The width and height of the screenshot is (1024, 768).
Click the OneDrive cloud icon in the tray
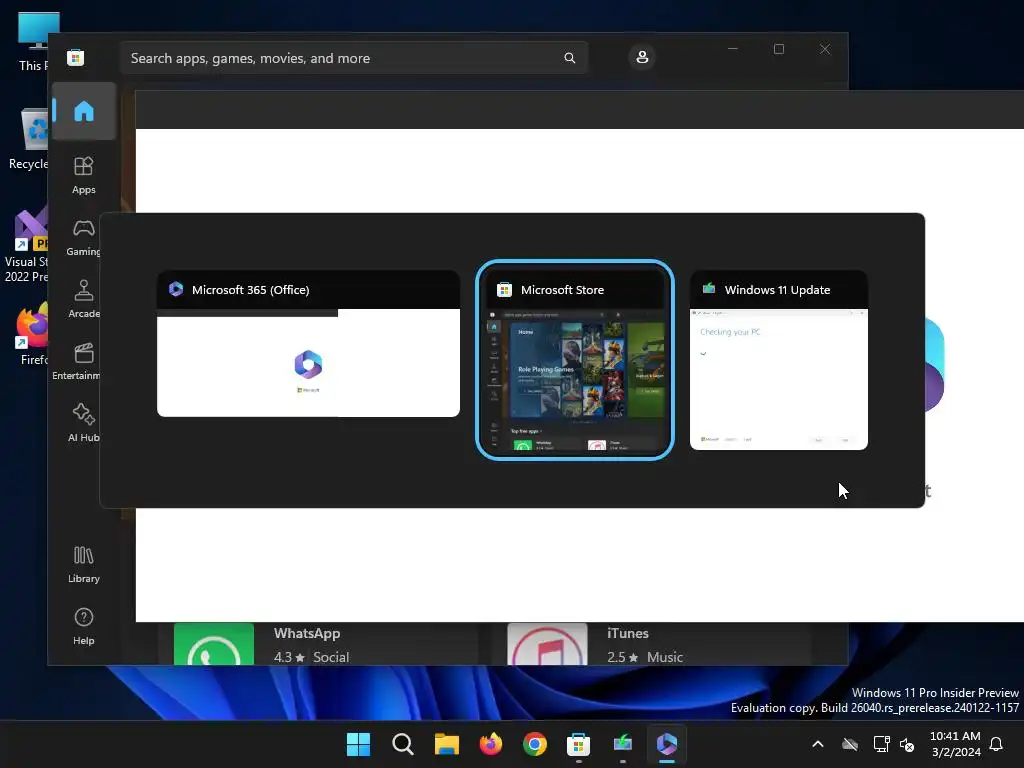coord(850,744)
